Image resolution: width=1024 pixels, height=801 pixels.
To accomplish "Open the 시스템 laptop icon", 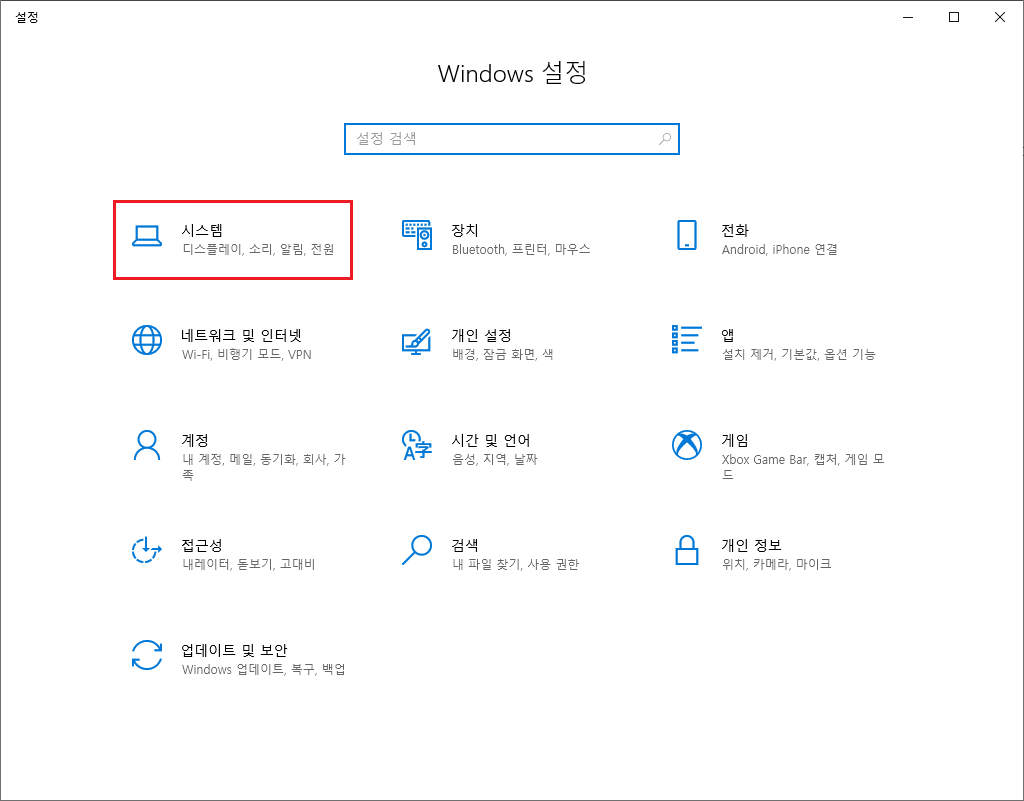I will coord(147,236).
